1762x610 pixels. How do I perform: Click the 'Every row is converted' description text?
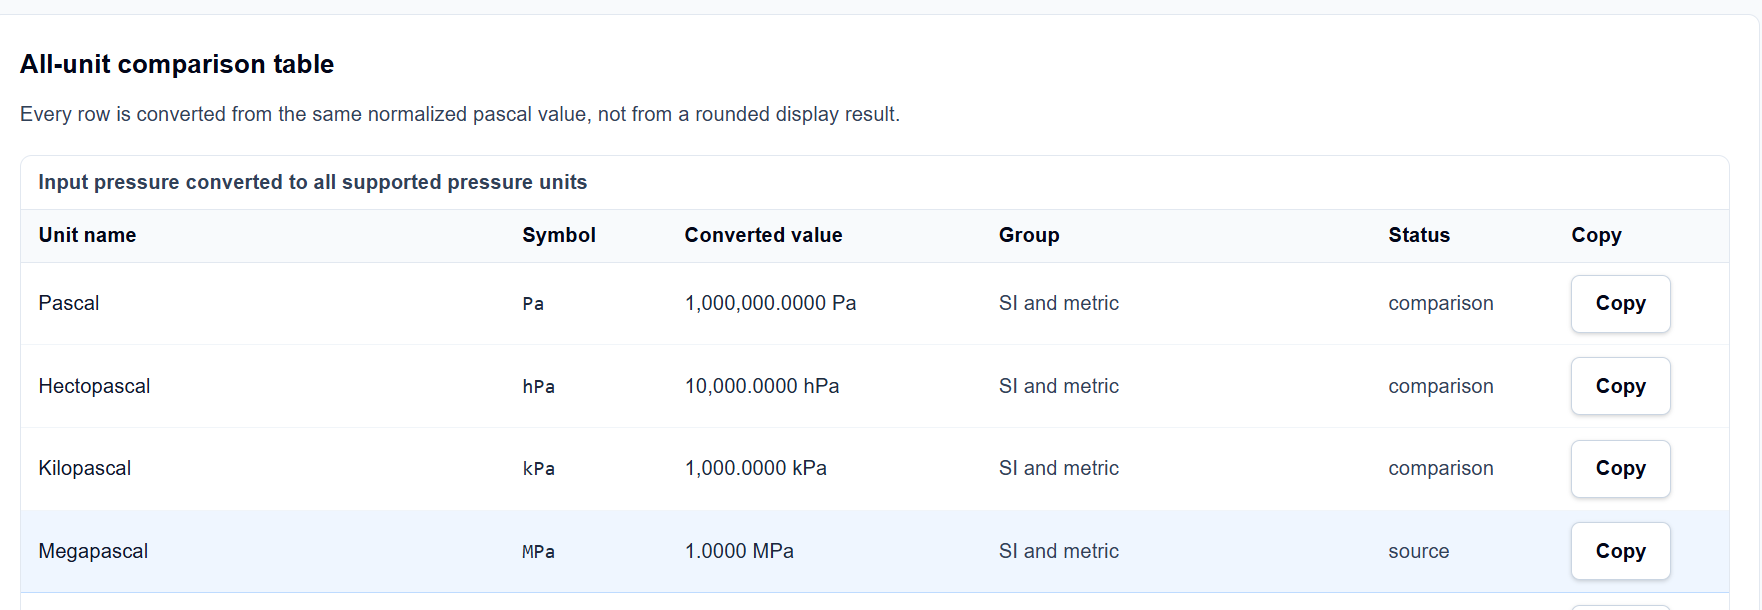point(460,114)
